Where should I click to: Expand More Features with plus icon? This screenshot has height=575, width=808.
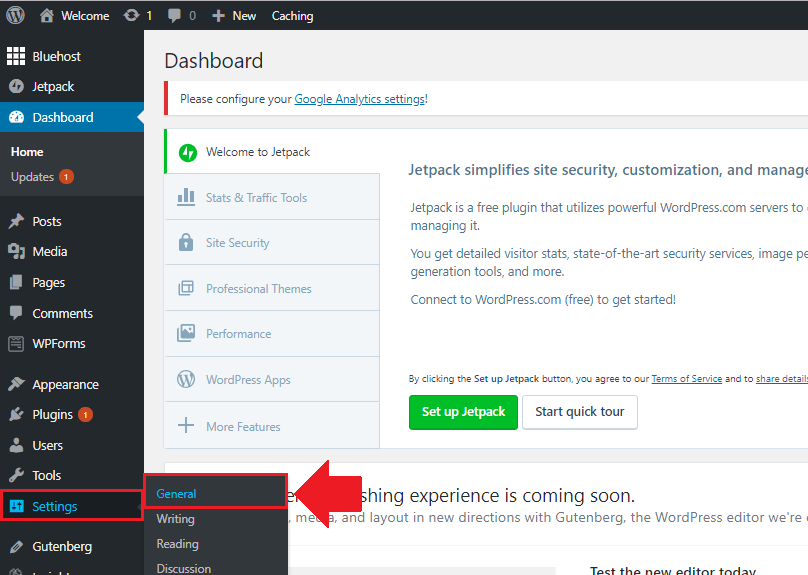pos(186,426)
